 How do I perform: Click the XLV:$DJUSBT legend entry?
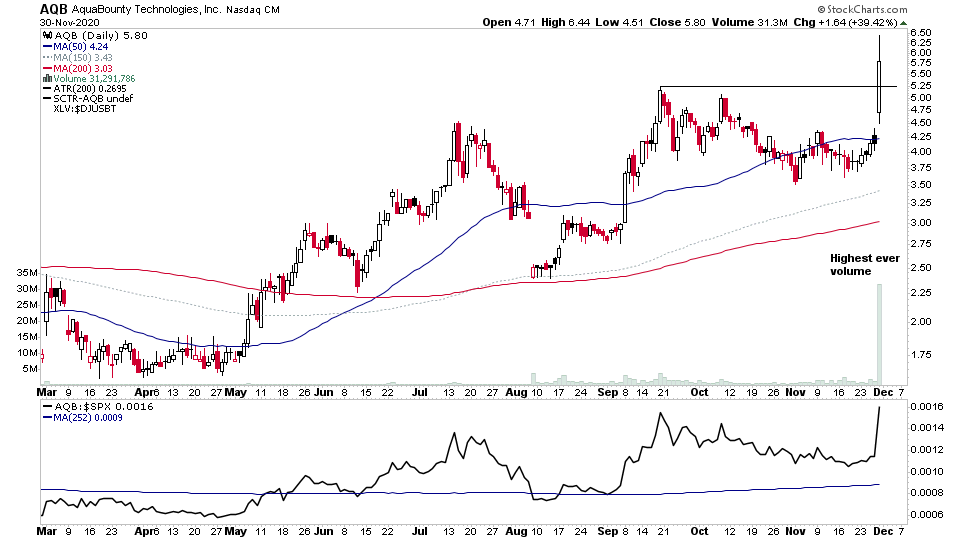point(84,109)
